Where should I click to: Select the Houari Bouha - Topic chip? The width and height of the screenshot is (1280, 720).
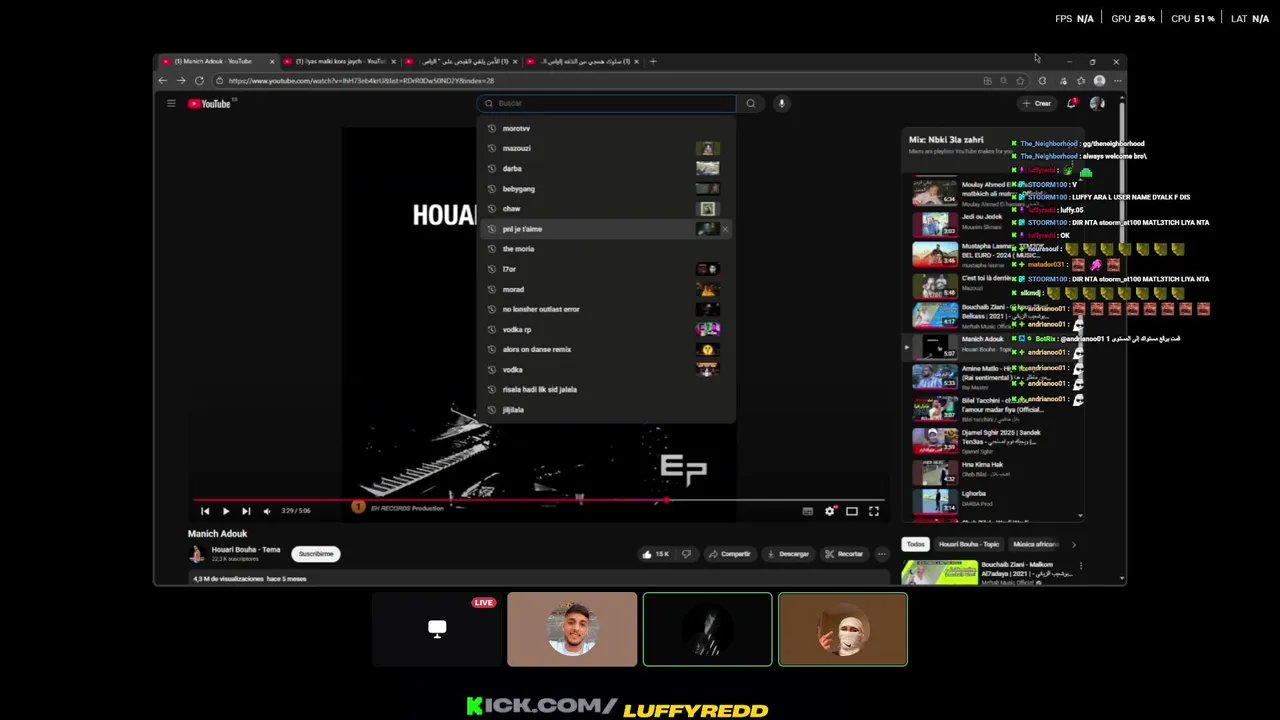coord(969,544)
